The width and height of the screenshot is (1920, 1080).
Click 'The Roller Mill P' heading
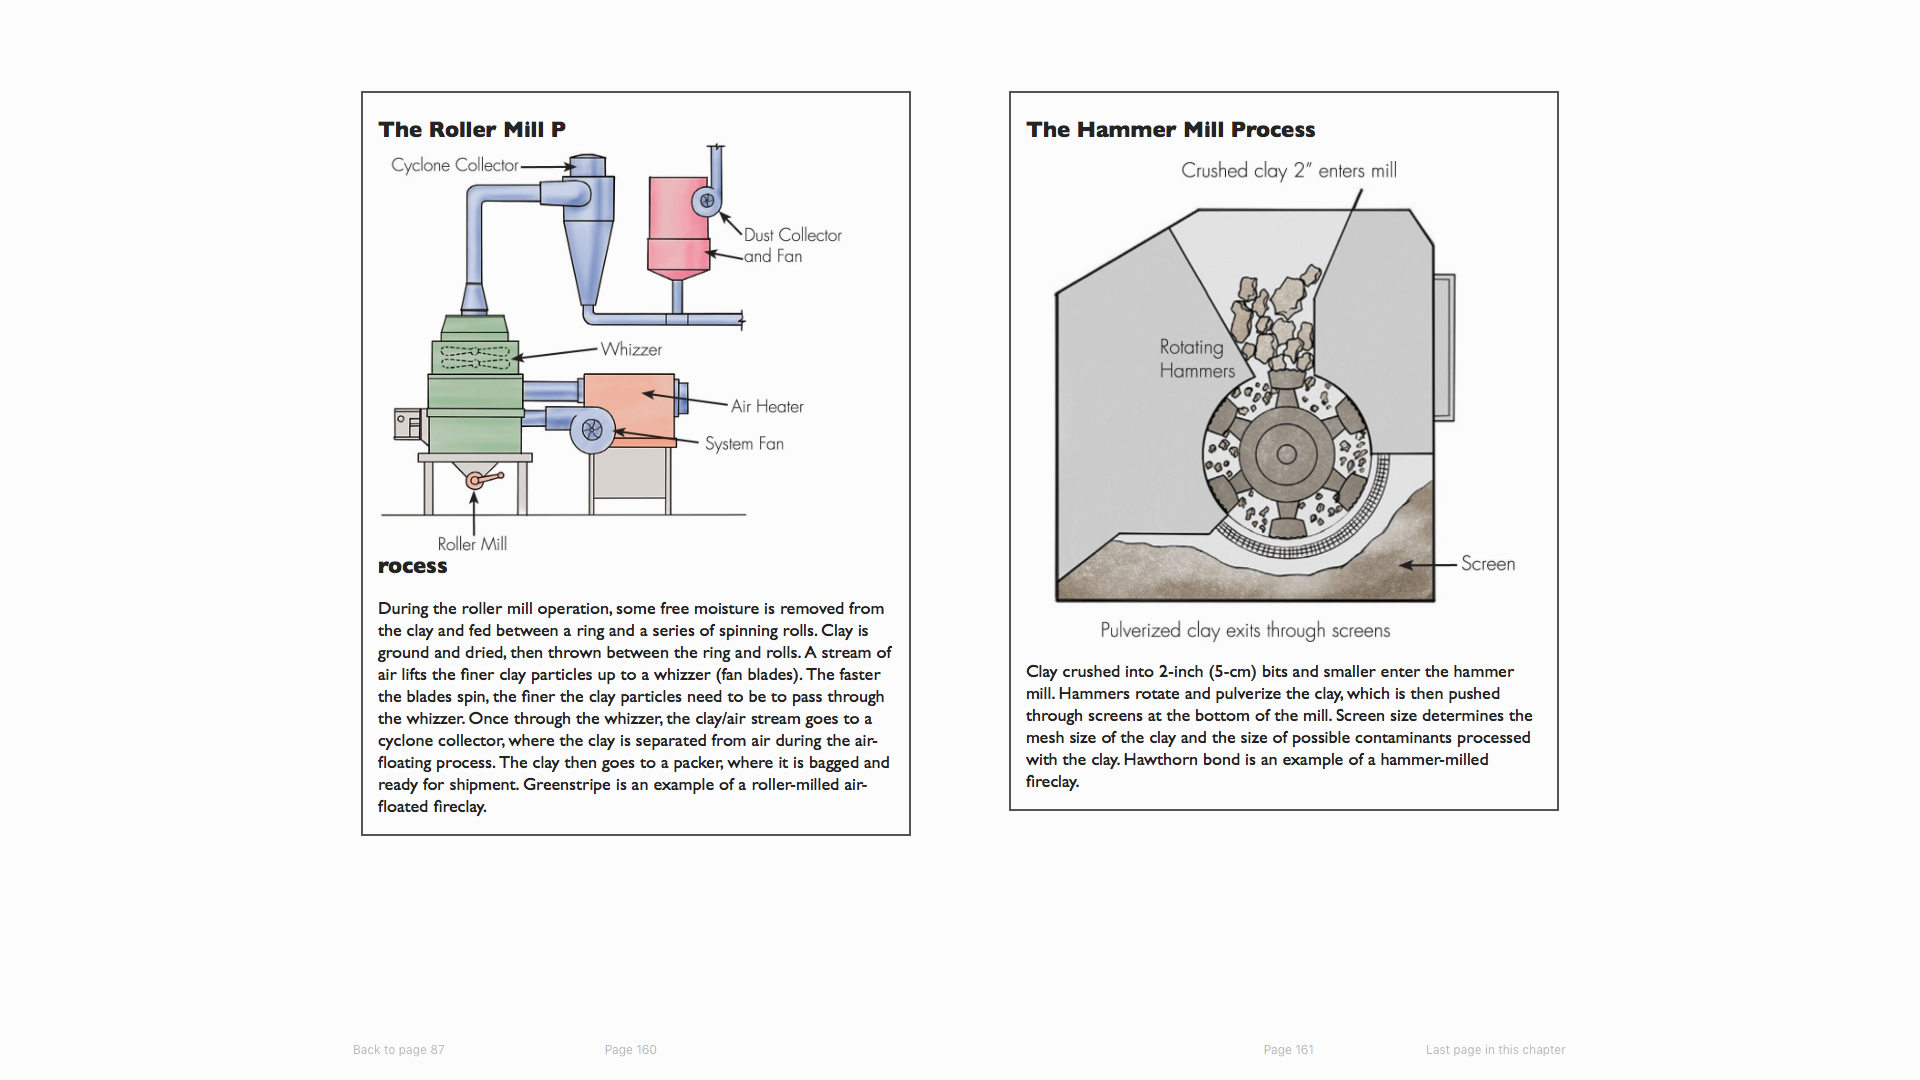tap(472, 129)
